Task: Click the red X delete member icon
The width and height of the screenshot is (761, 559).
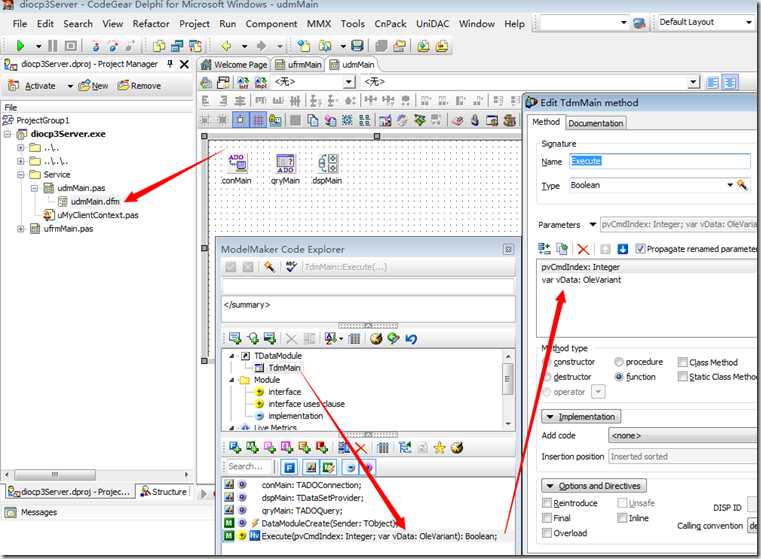Action: click(361, 448)
